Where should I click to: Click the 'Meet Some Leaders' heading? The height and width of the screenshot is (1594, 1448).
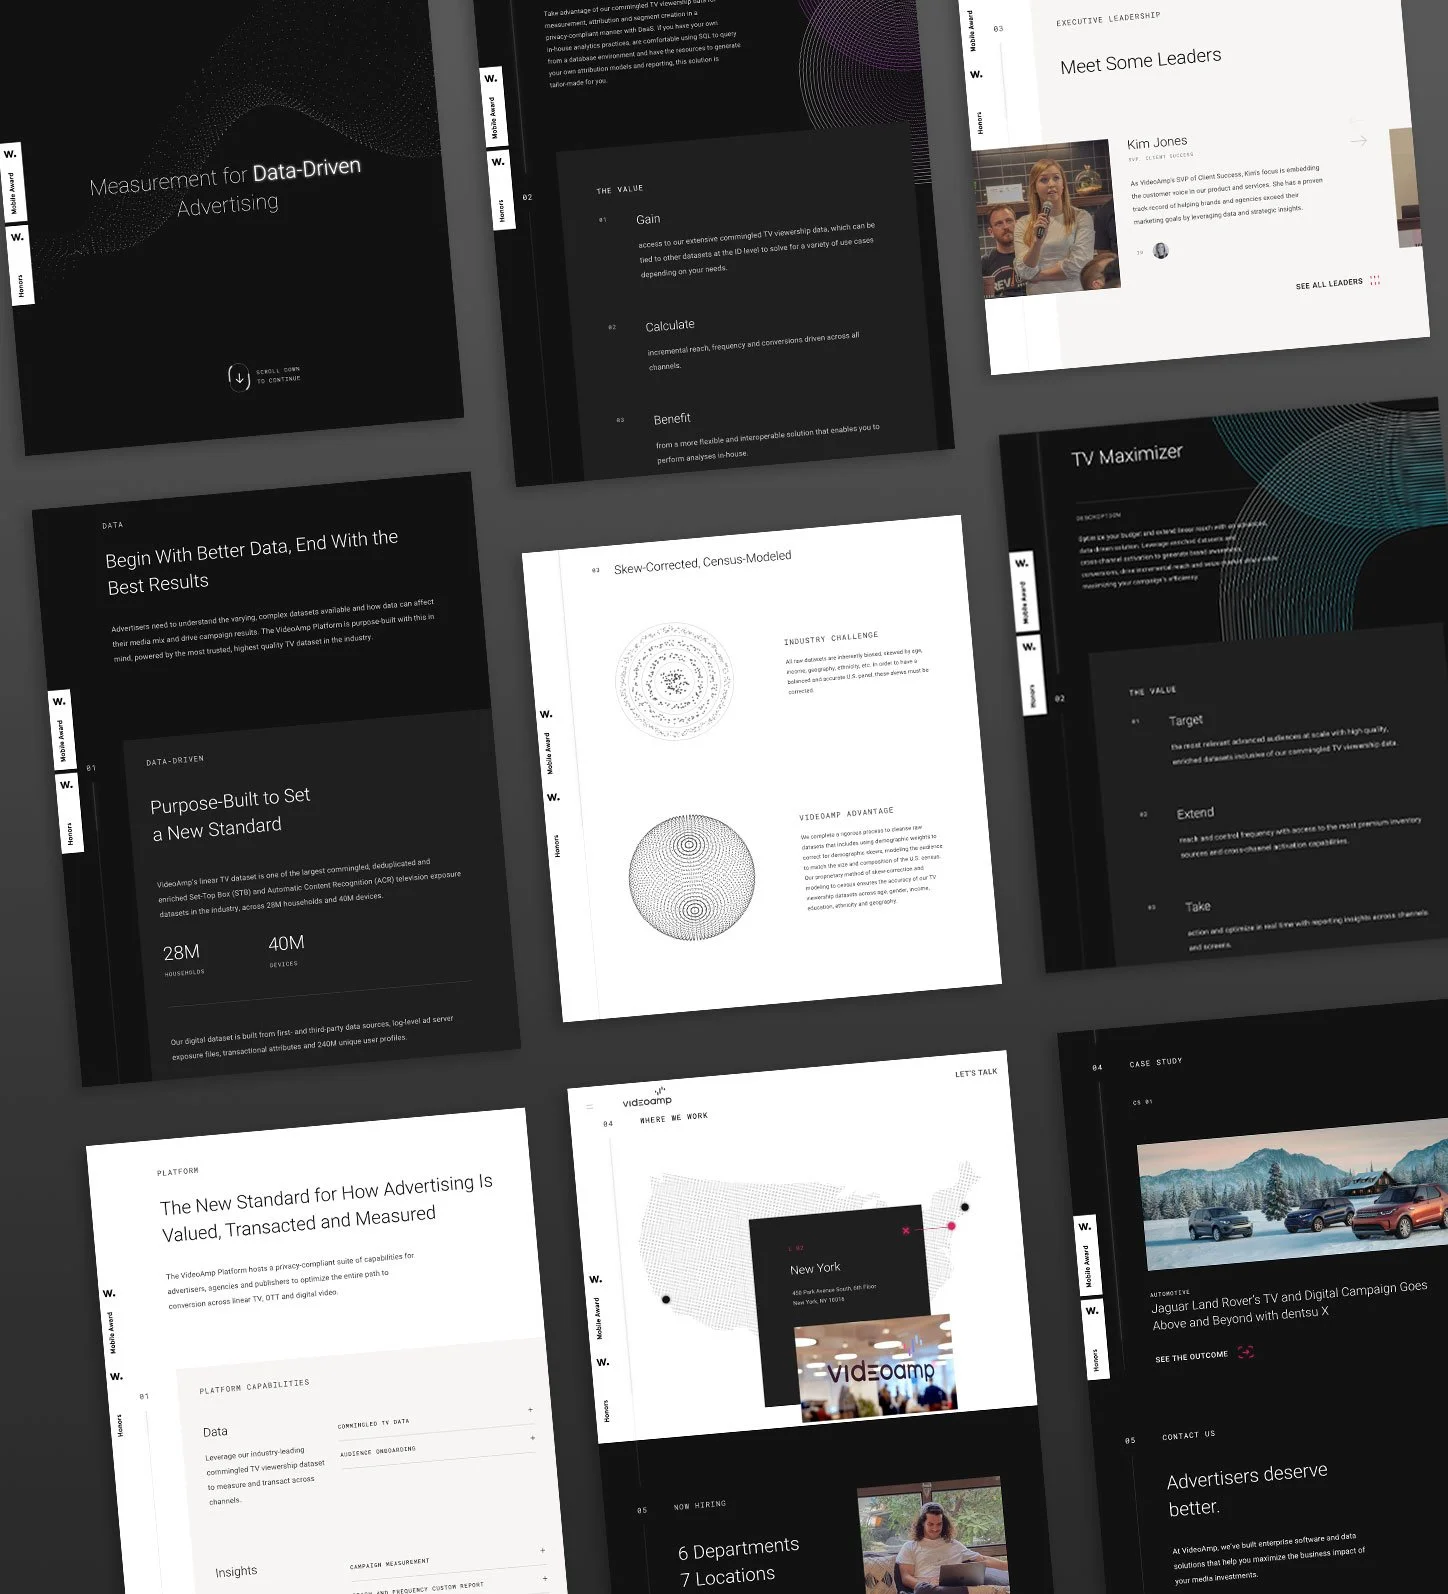[x=1141, y=61]
